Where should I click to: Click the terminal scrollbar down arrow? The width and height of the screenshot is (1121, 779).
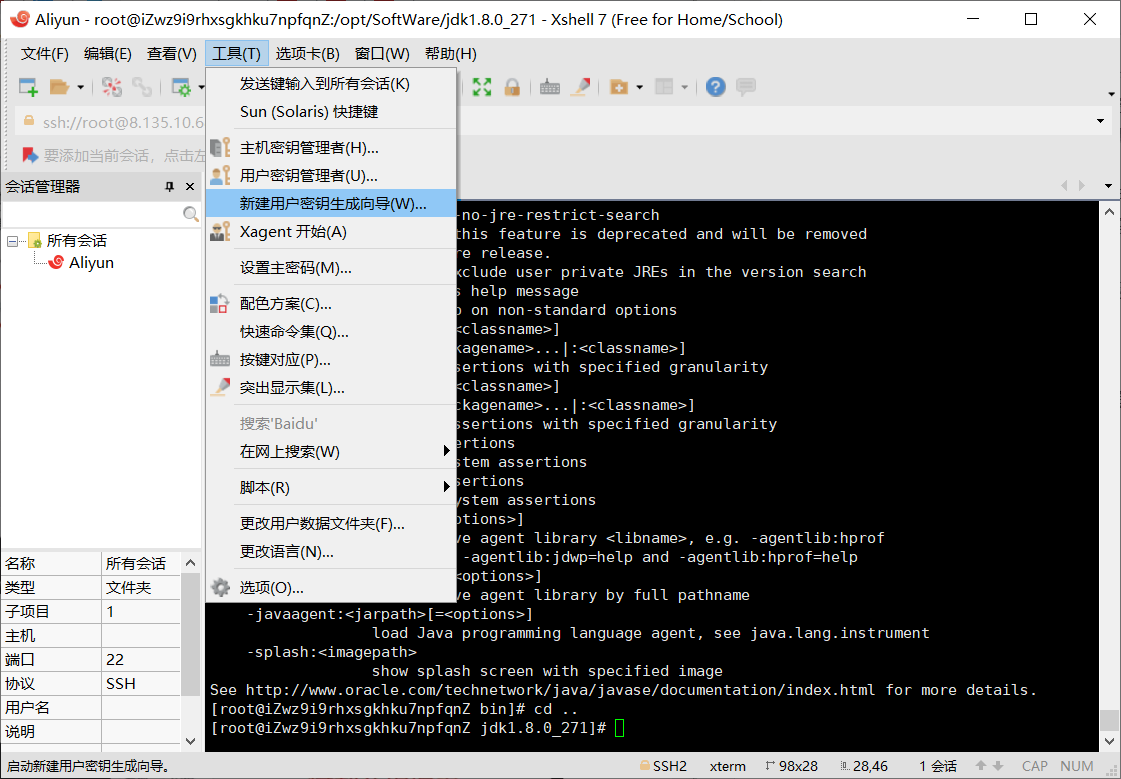tap(1109, 742)
